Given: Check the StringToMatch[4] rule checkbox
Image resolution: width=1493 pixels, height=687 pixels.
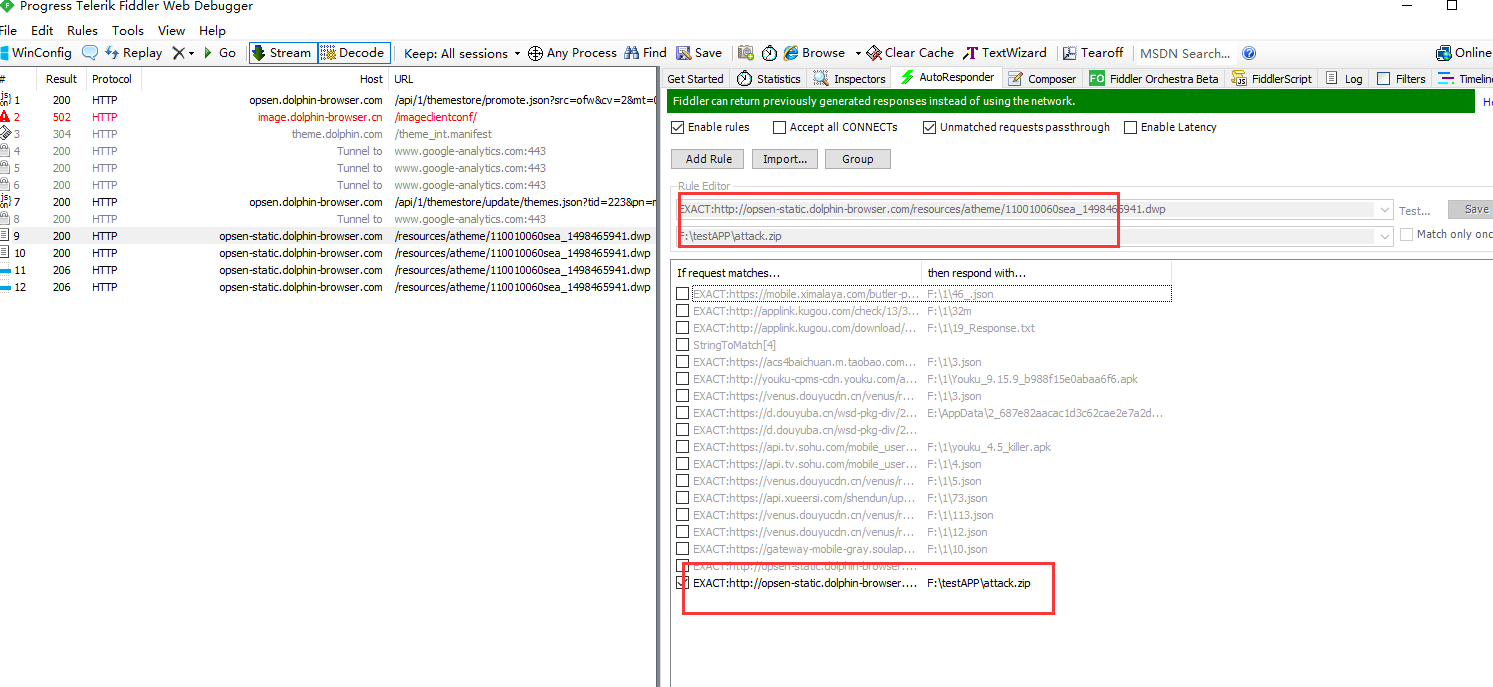Looking at the screenshot, I should click(x=683, y=345).
